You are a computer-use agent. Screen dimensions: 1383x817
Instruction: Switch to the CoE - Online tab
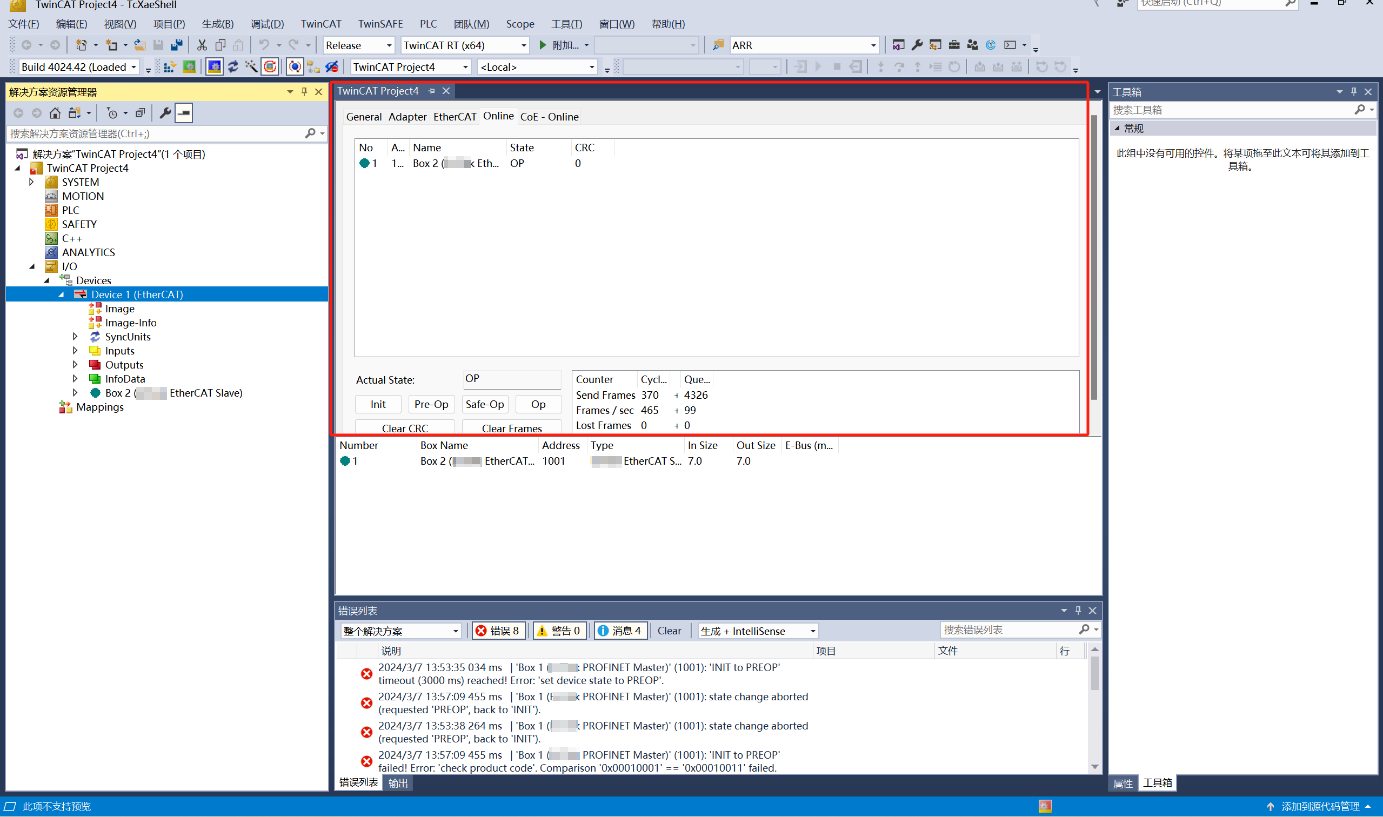pyautogui.click(x=549, y=117)
